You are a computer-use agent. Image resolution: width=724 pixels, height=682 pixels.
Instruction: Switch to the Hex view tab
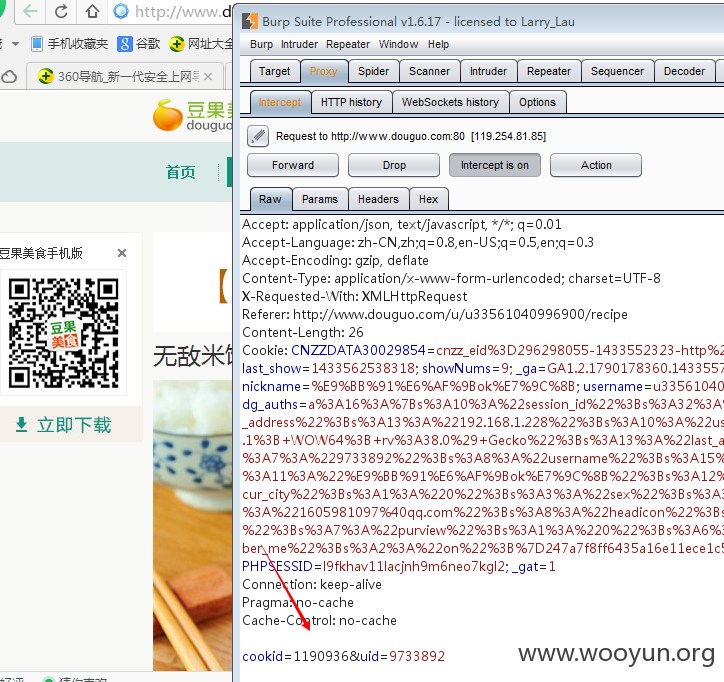[428, 199]
